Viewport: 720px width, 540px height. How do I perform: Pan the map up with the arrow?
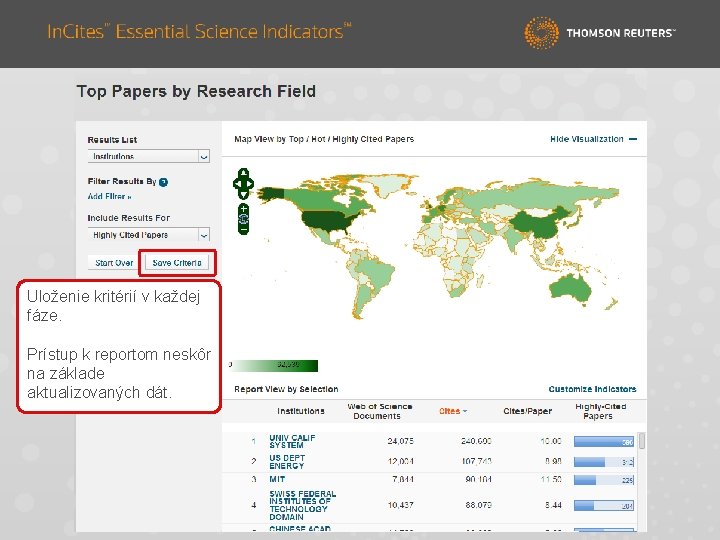[243, 174]
